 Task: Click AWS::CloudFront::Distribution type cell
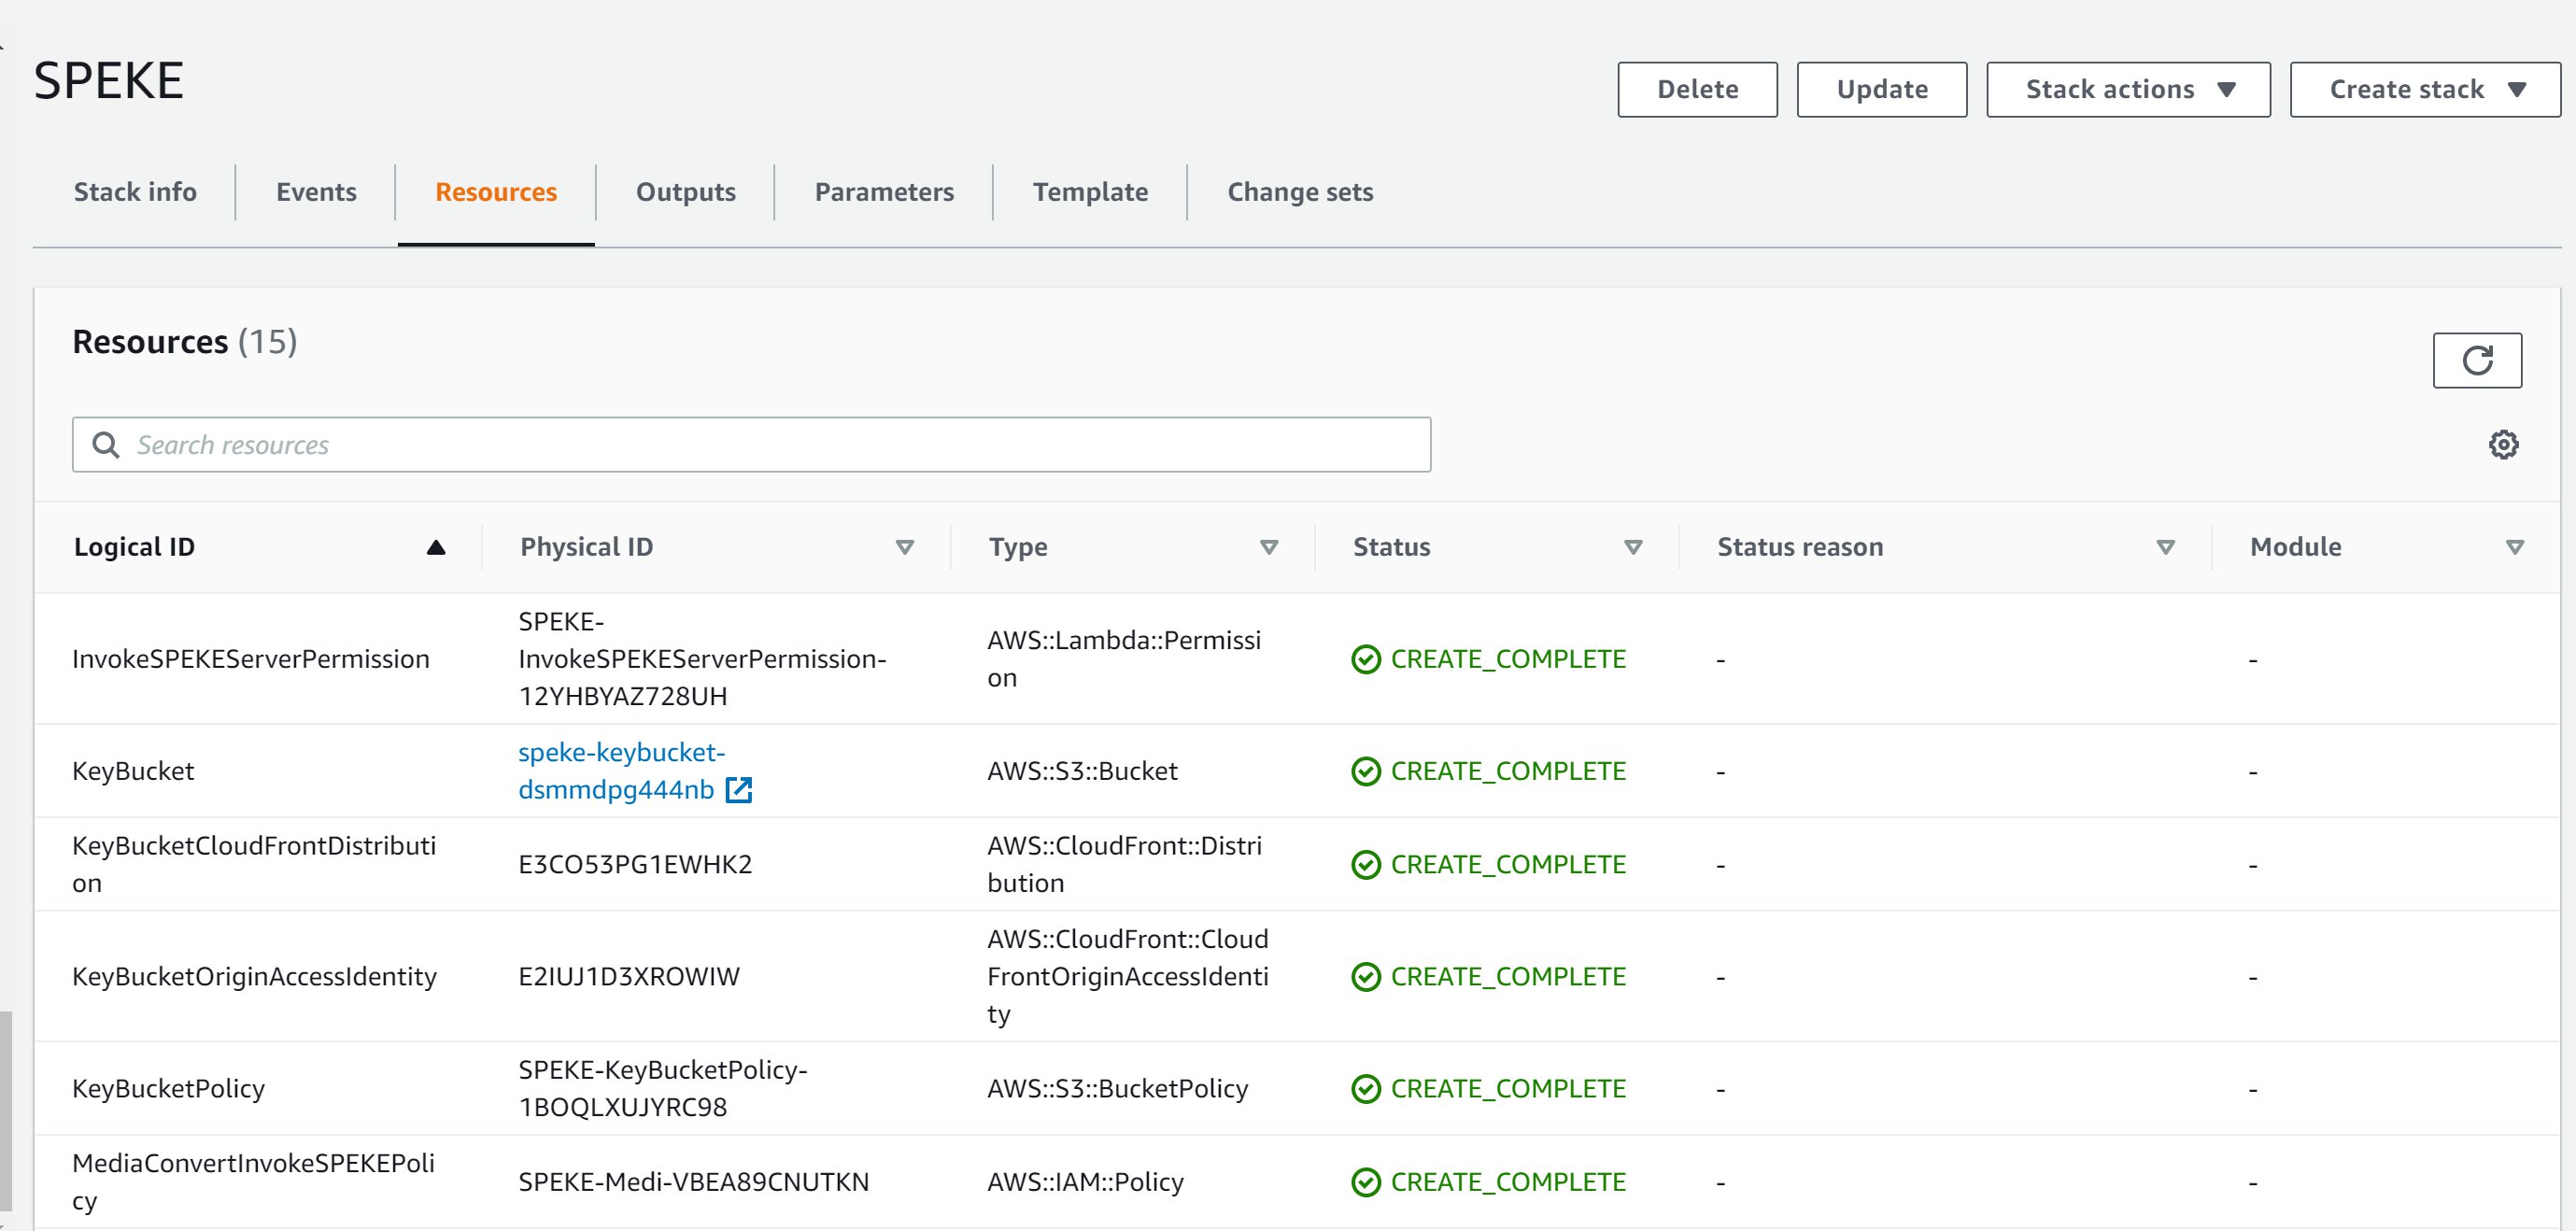1124,864
